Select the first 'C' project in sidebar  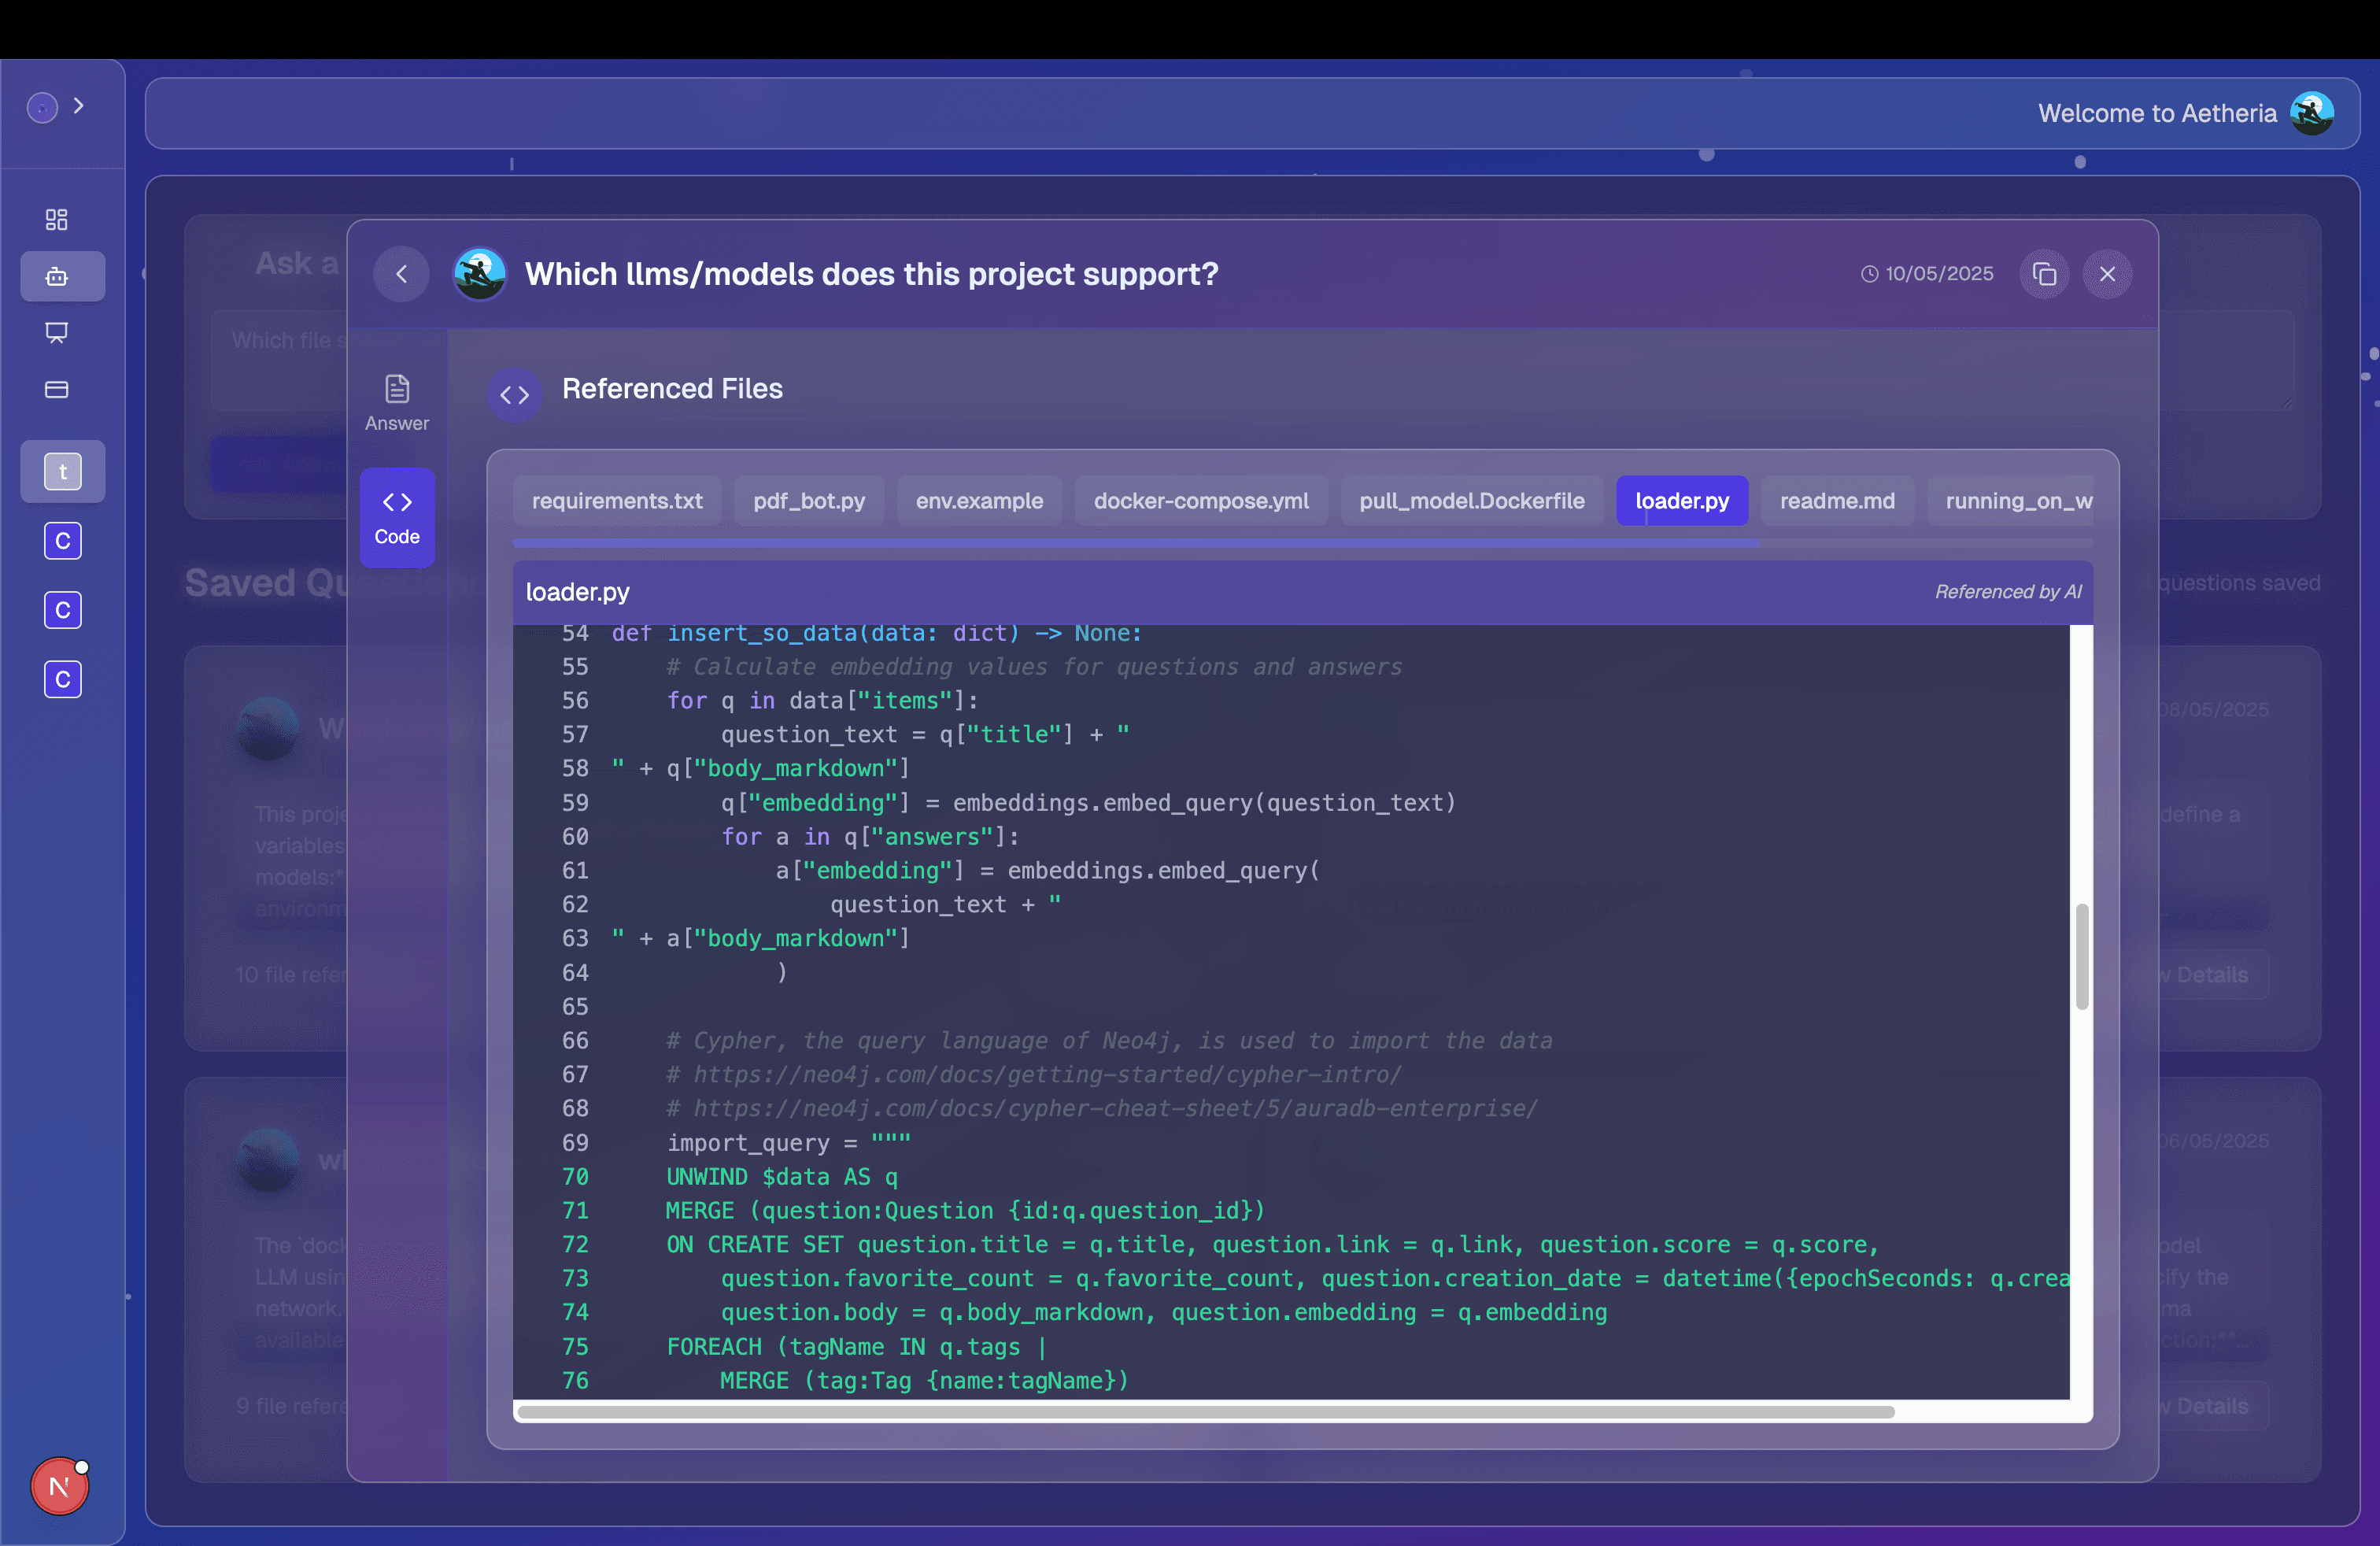pos(62,541)
